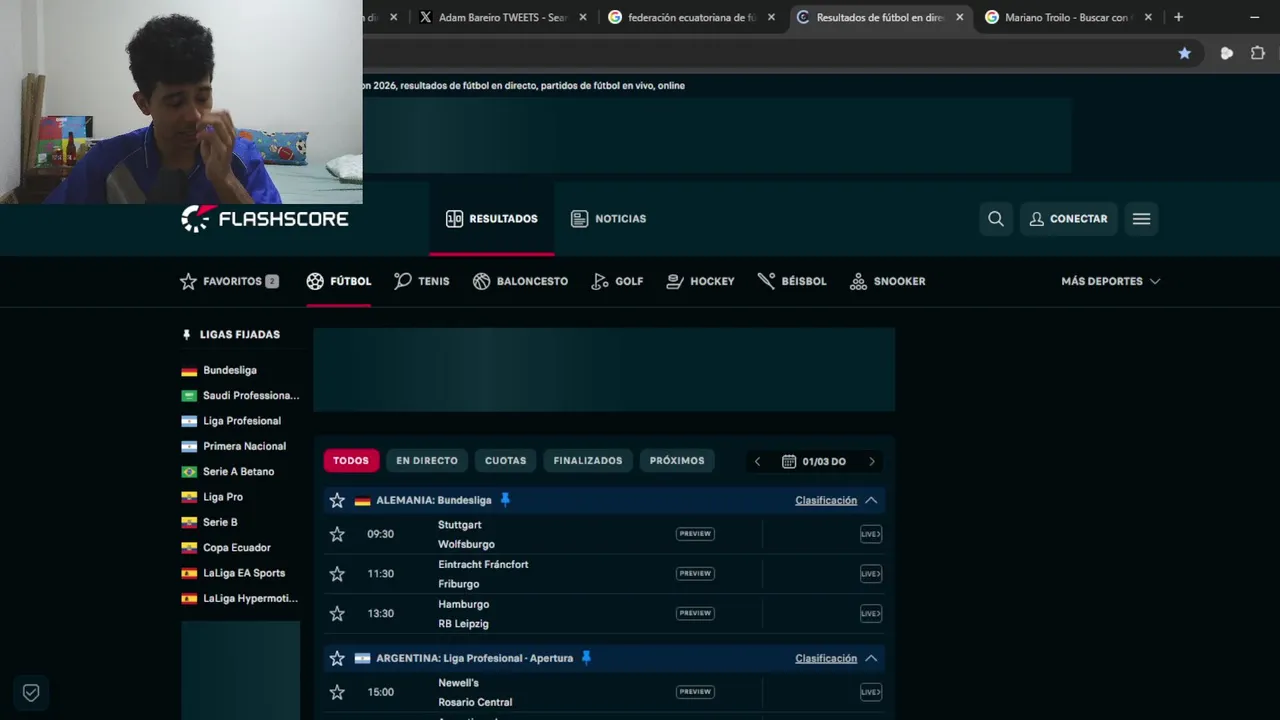
Task: Open Live icon for Hamburgo match
Action: 871,613
